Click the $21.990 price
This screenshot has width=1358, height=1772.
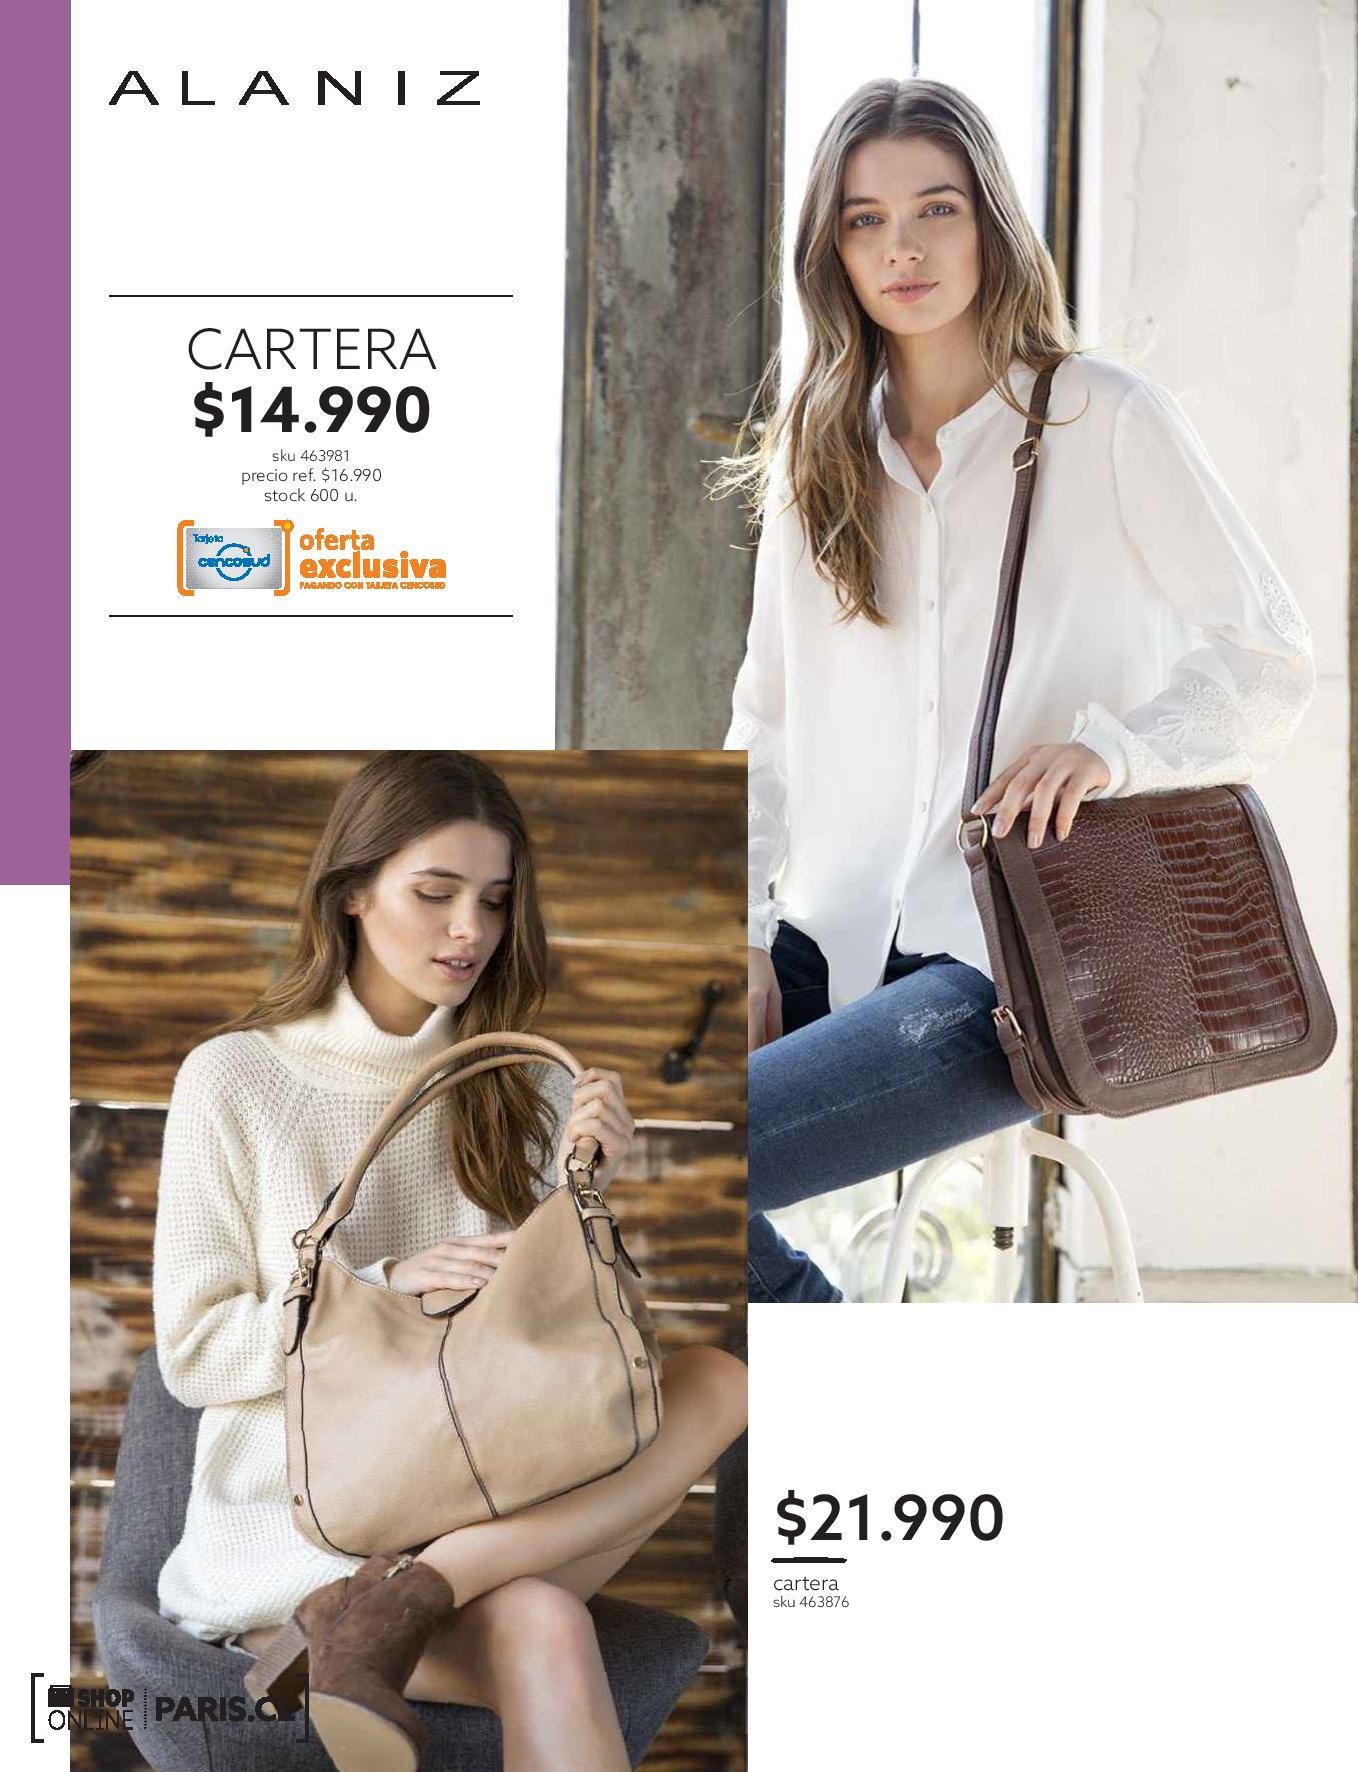[x=889, y=1518]
